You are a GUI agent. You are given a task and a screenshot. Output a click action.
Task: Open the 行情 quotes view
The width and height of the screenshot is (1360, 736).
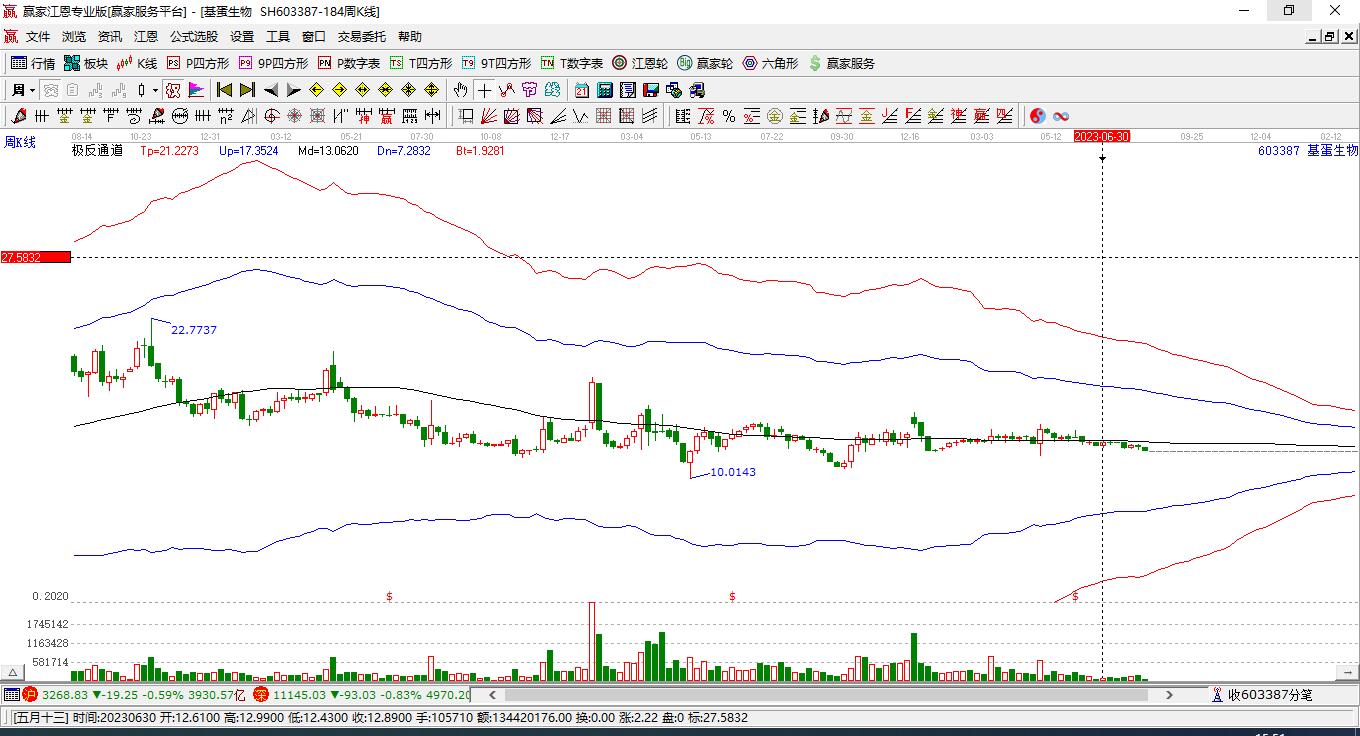[33, 63]
